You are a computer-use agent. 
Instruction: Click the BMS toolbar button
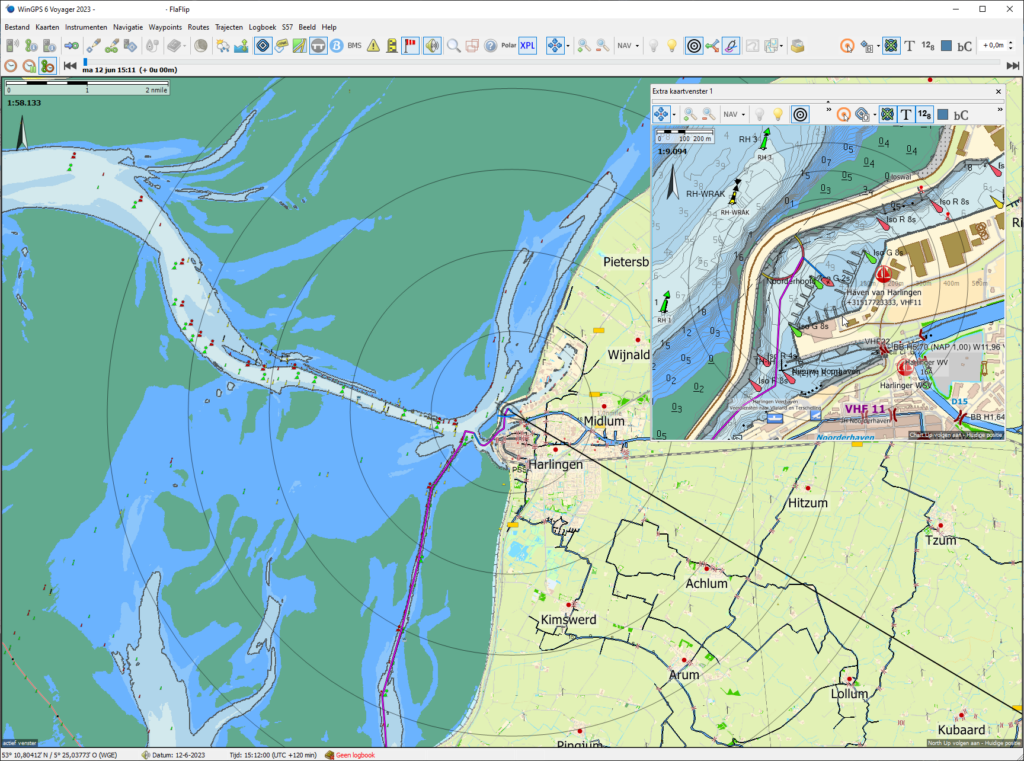pos(355,46)
